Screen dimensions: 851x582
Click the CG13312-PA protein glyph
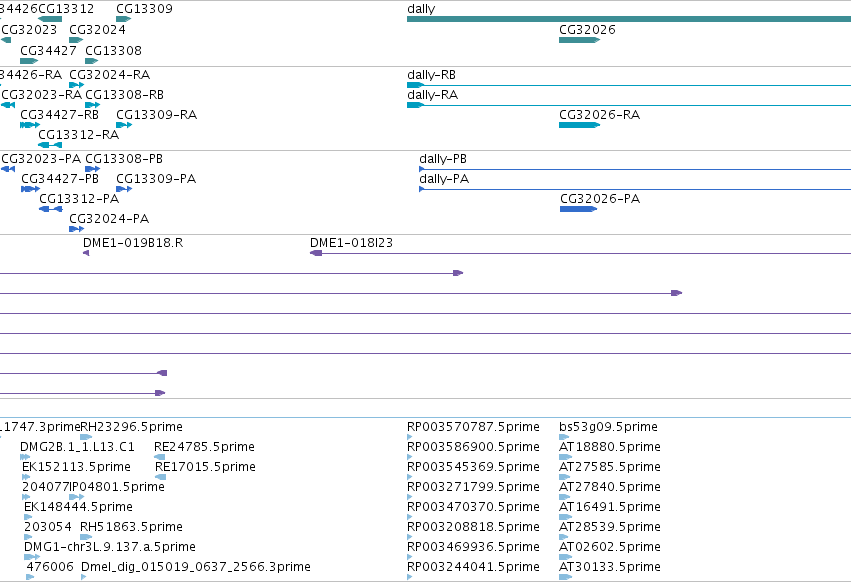pyautogui.click(x=50, y=209)
